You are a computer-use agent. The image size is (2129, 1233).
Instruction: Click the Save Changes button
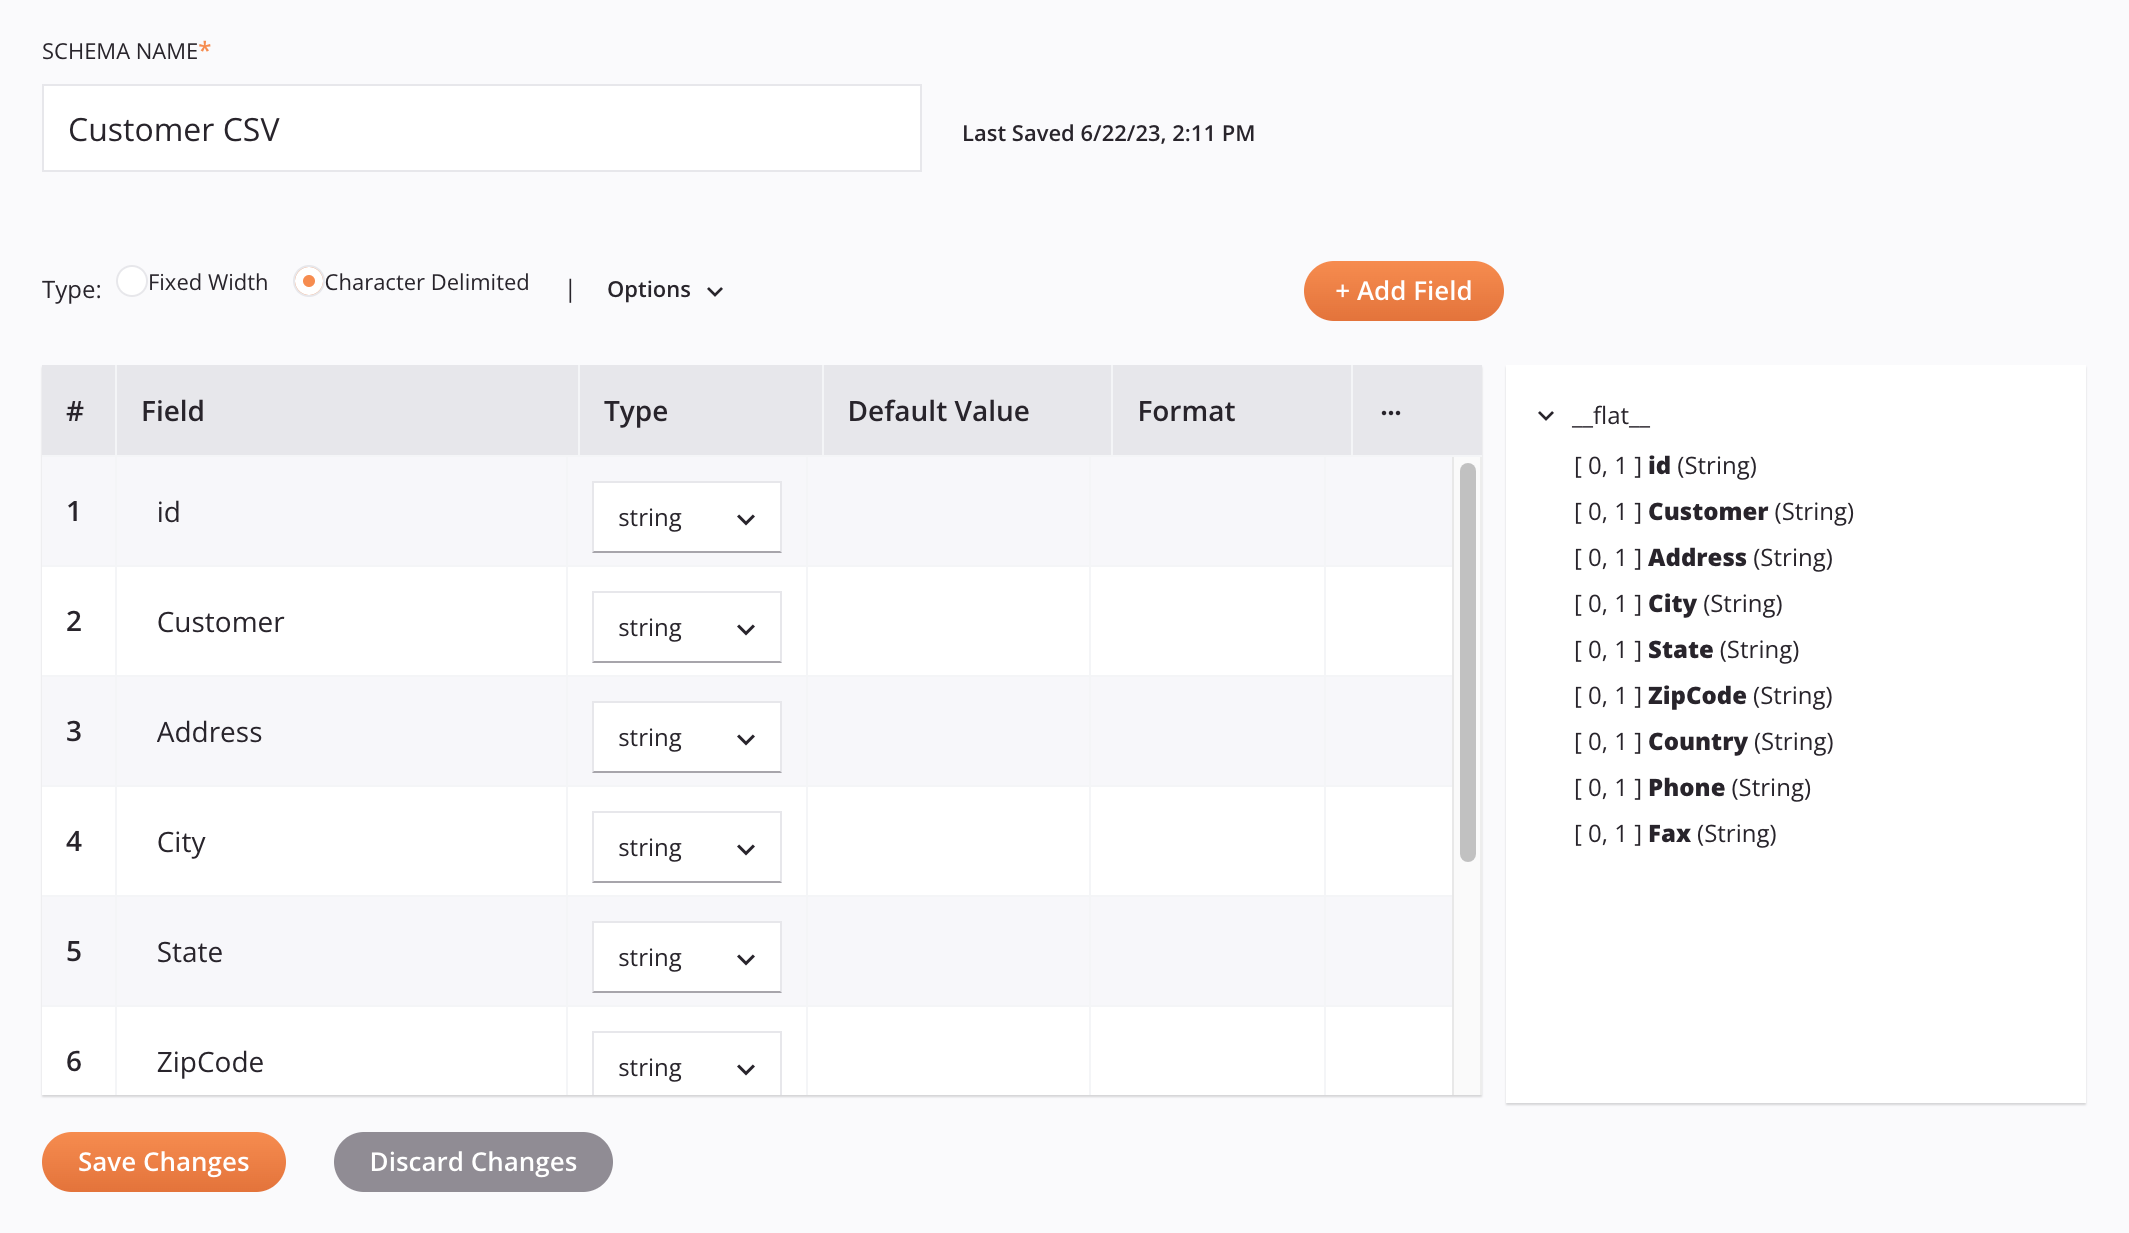[164, 1161]
